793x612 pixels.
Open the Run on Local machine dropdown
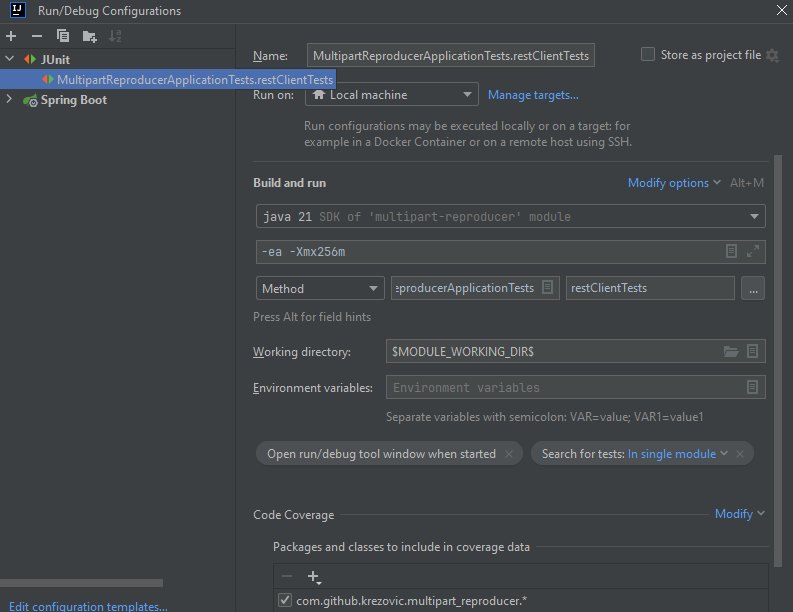pos(392,95)
